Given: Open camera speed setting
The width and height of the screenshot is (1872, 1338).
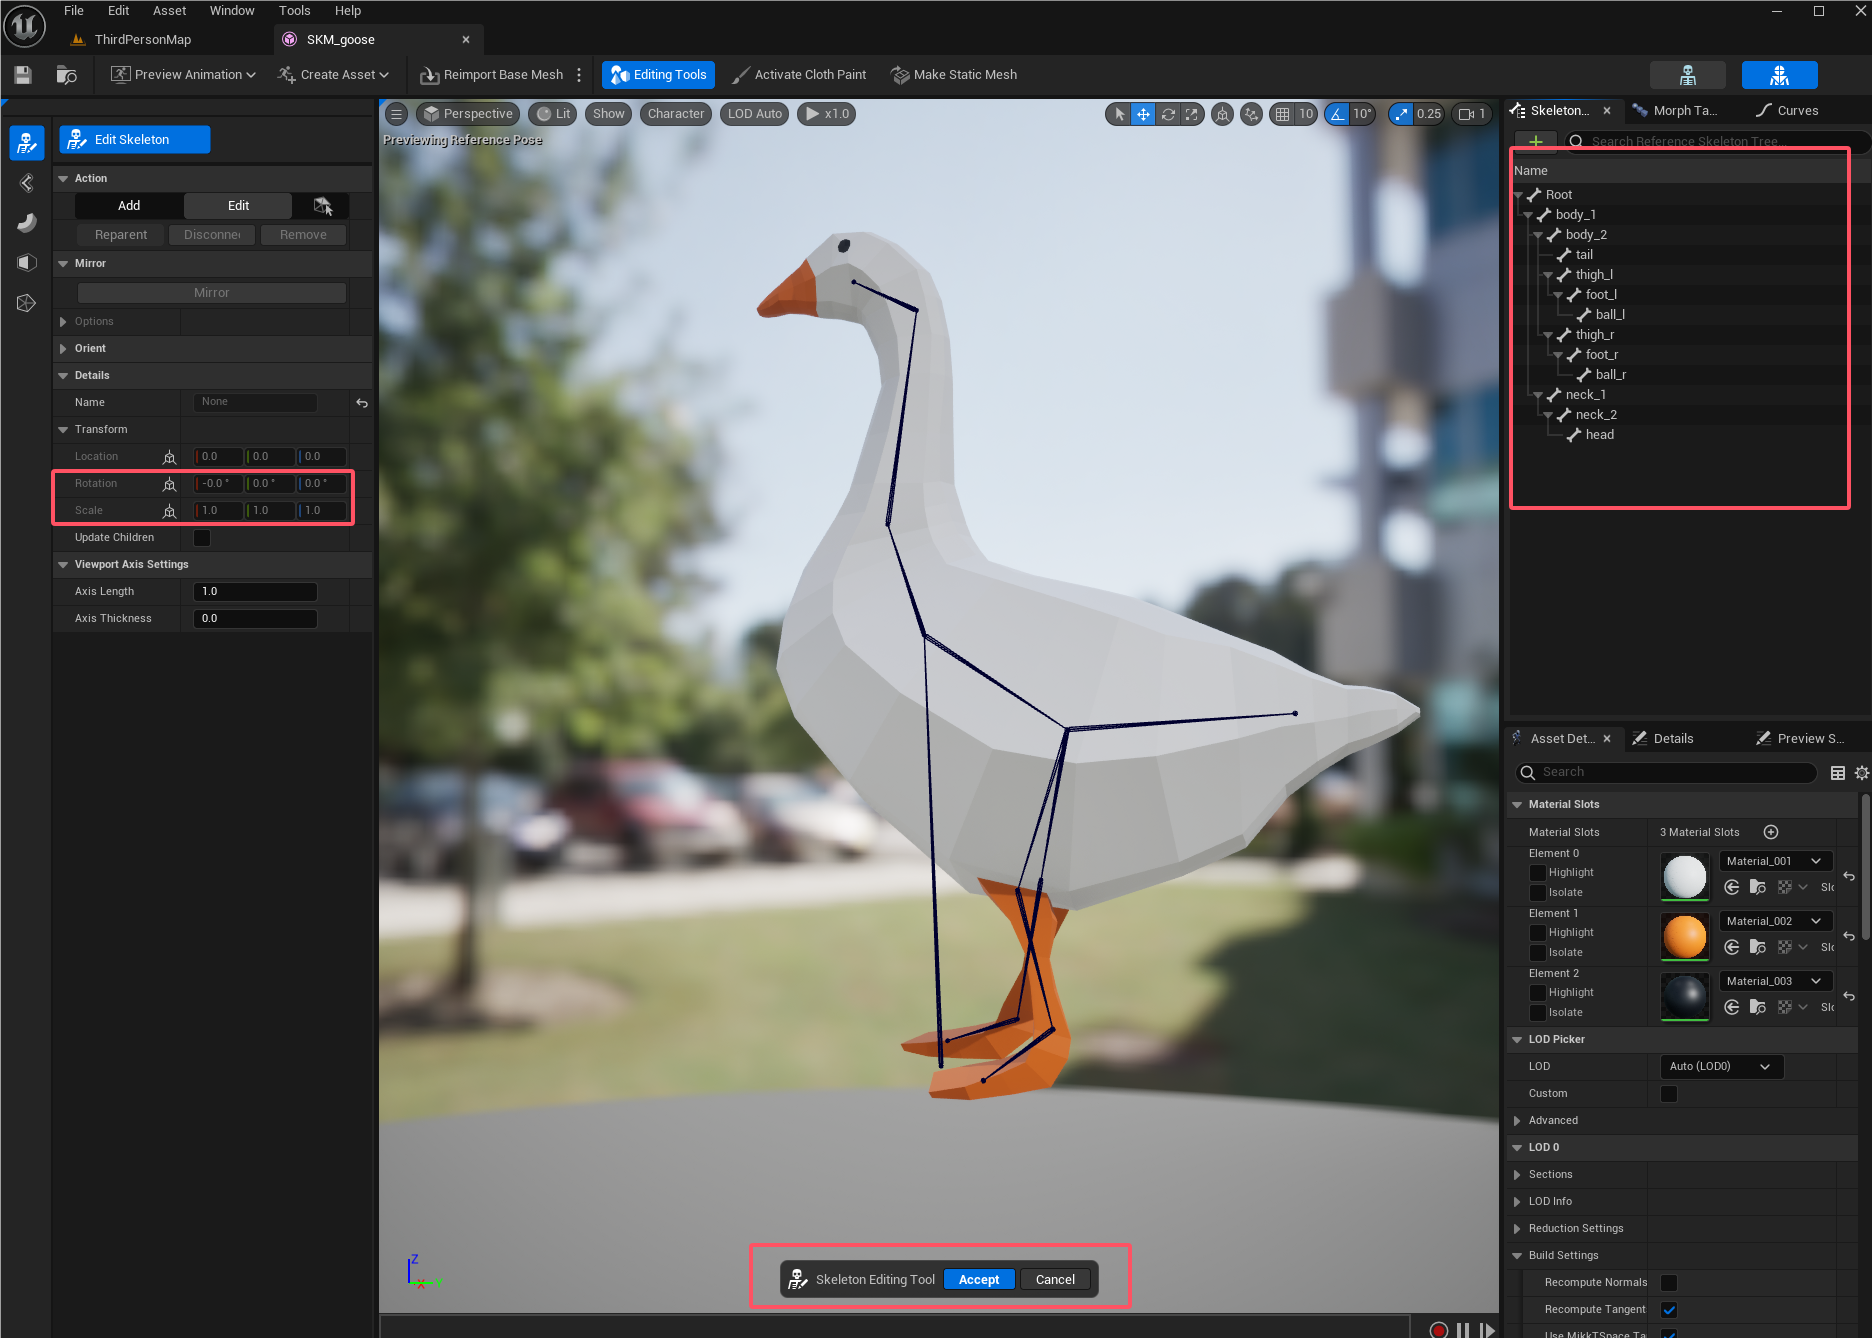Looking at the screenshot, I should tap(1472, 114).
